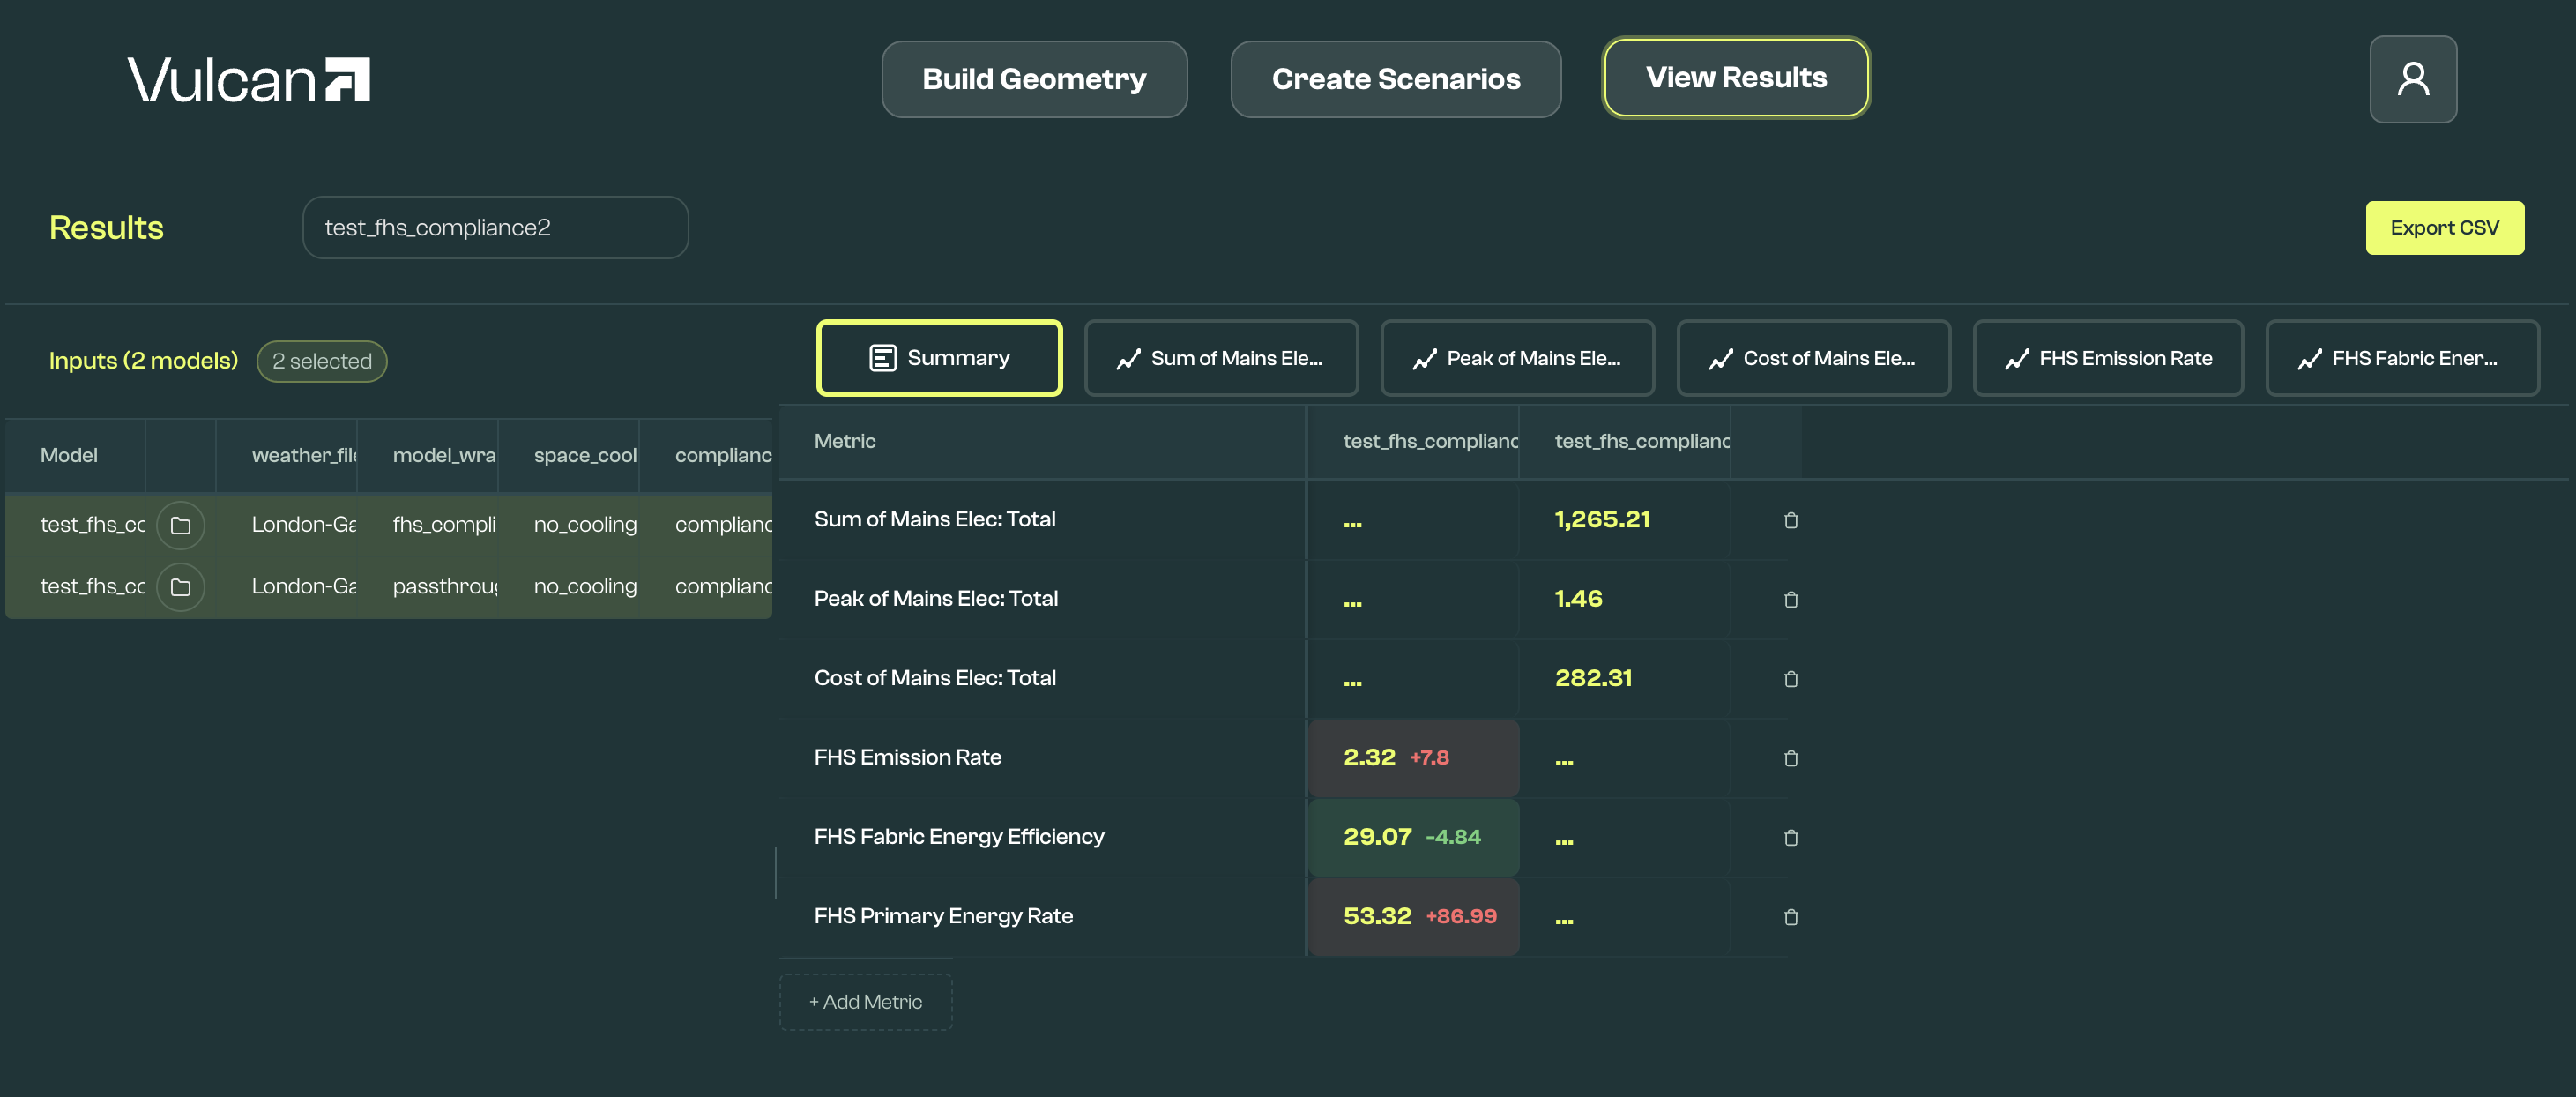2576x1097 pixels.
Task: Go to Build Geometry page
Action: pos(1033,79)
